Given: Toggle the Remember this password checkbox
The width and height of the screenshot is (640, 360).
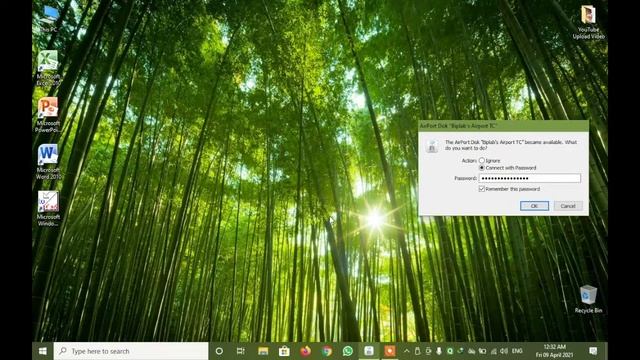Looking at the screenshot, I should [482, 189].
